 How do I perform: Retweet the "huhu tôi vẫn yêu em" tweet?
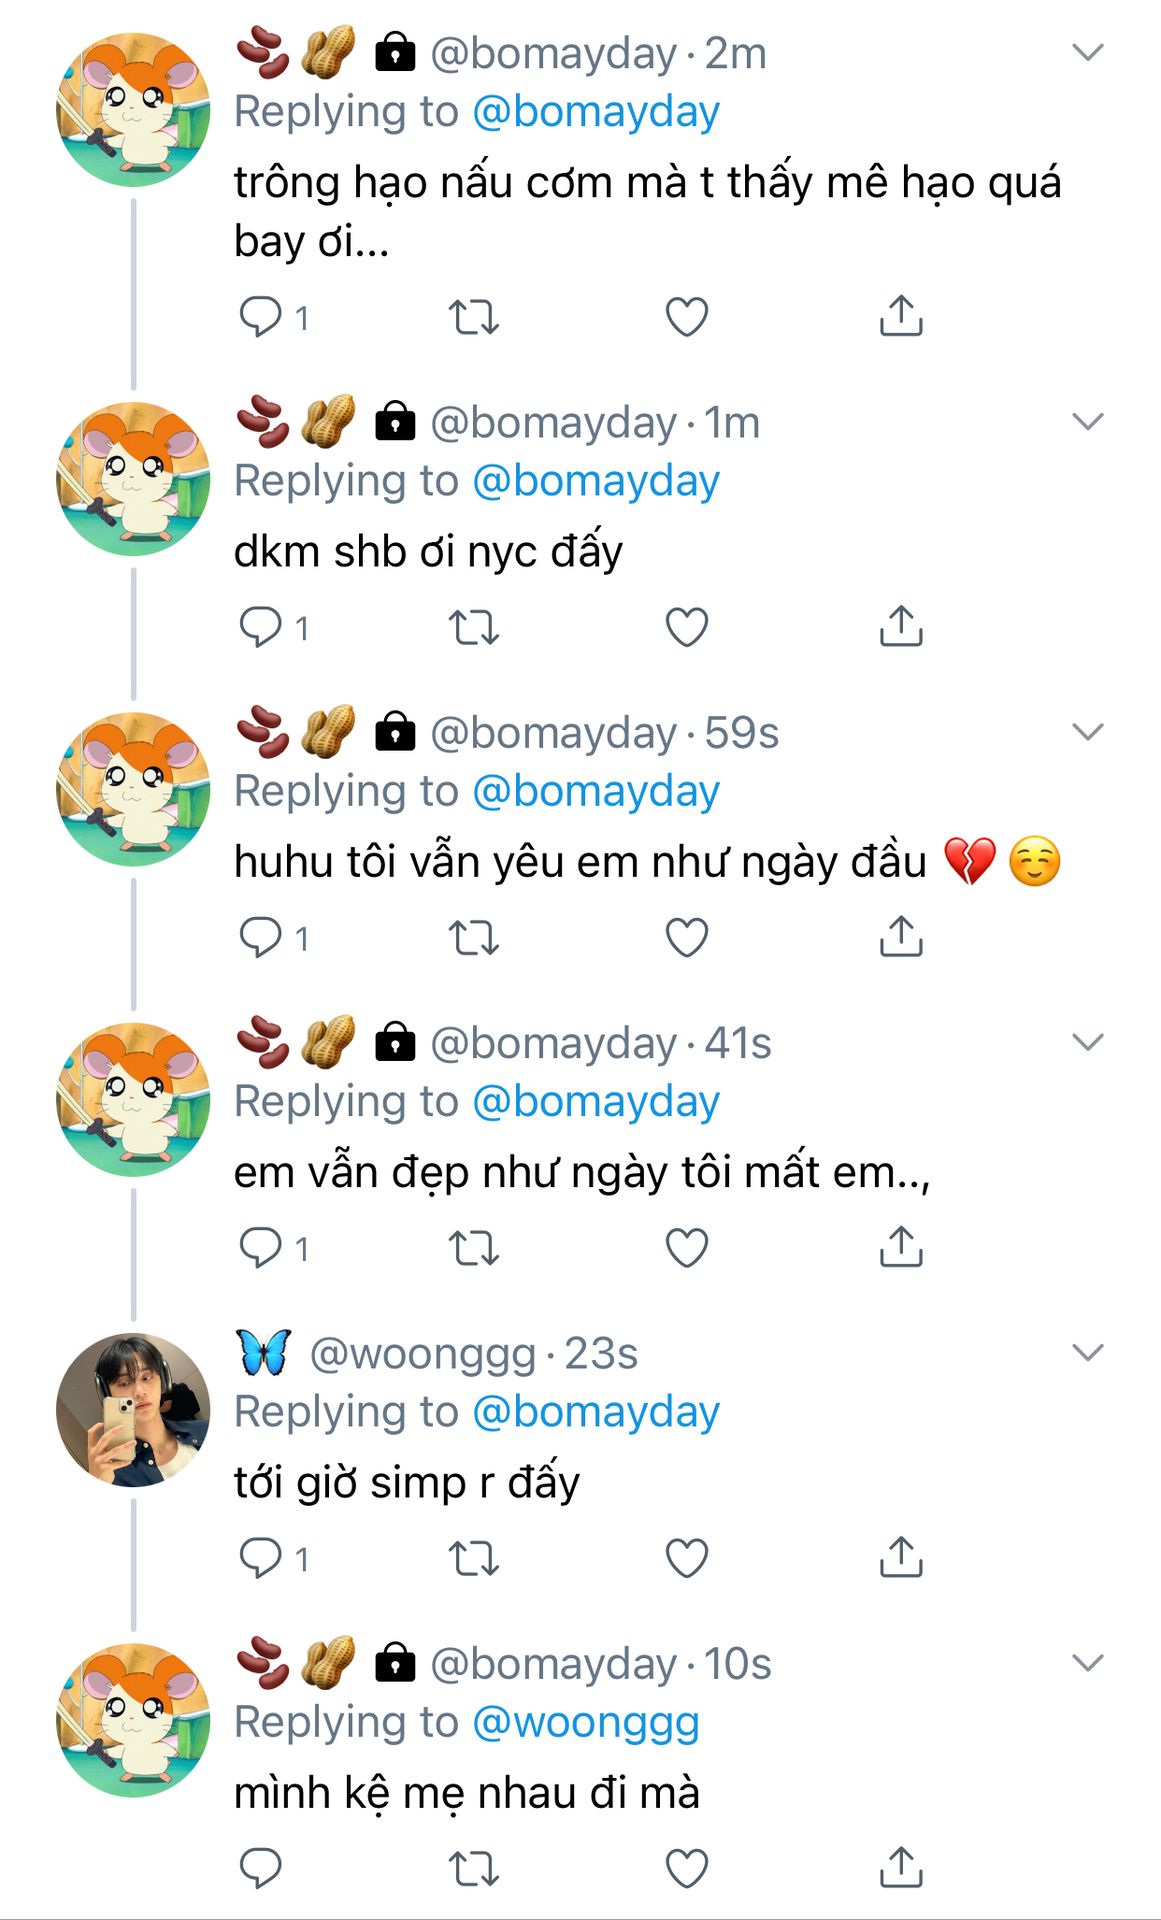[x=473, y=938]
